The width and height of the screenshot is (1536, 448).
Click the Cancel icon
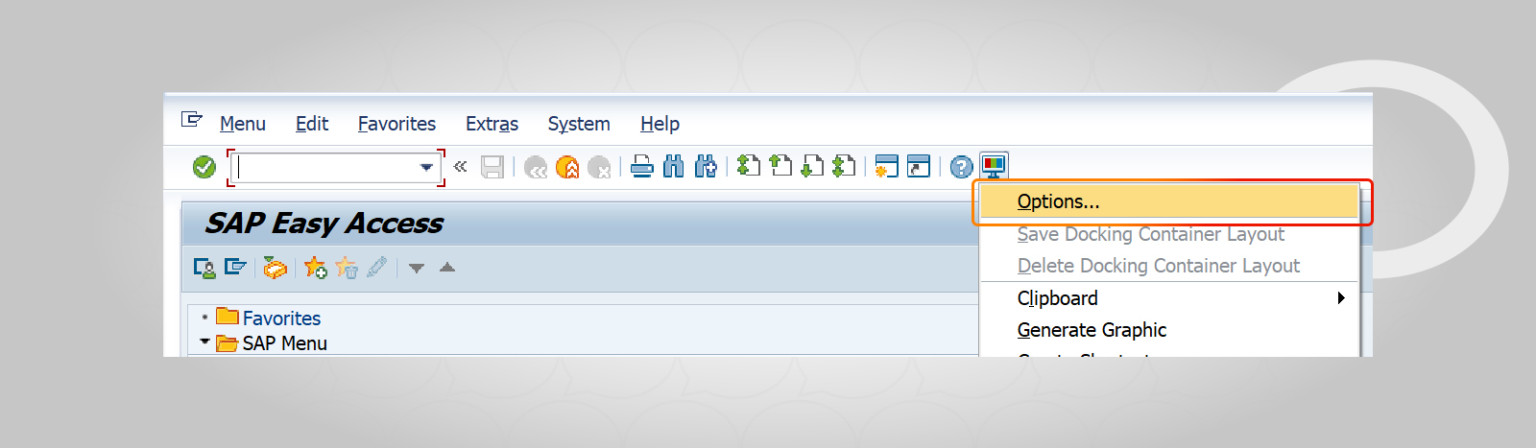(599, 167)
